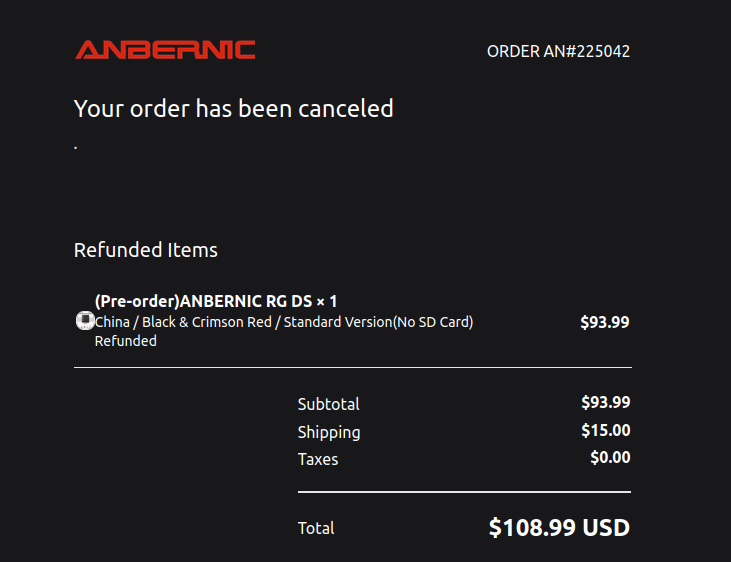Screen dimensions: 731x562
Task: Select the "Refunded Items" section heading
Action: point(146,250)
